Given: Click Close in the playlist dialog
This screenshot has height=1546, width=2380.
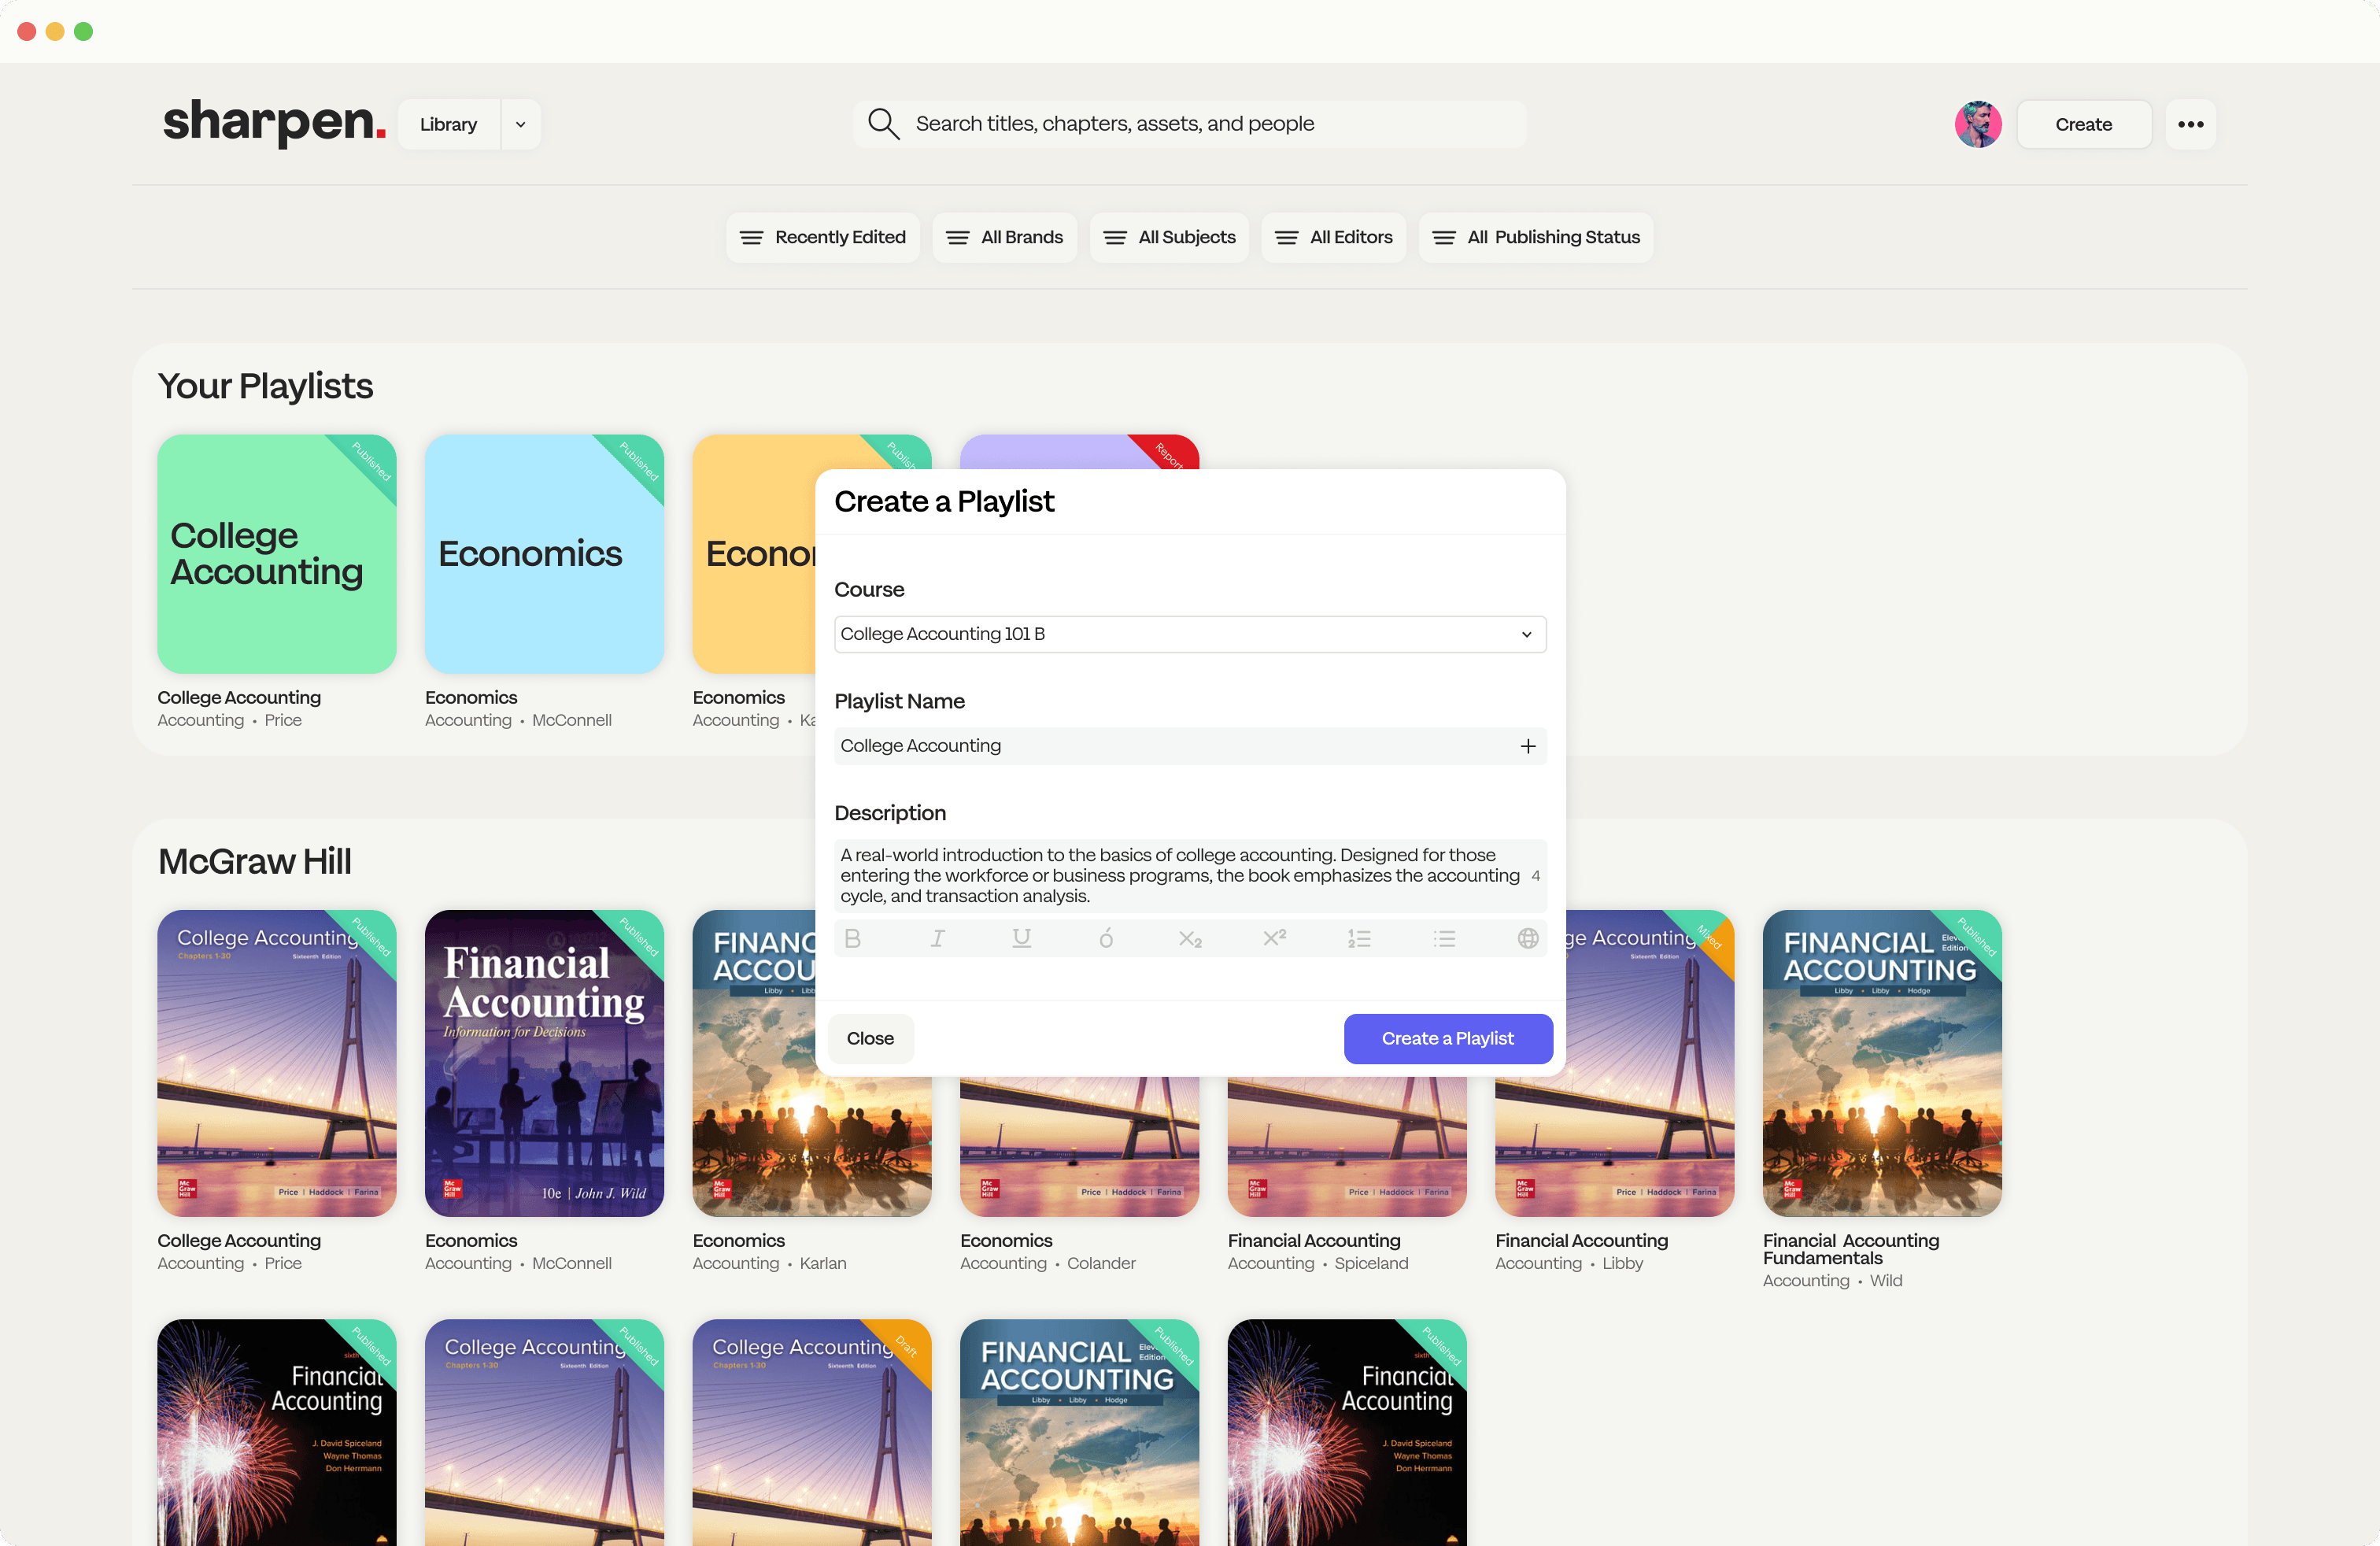Looking at the screenshot, I should coord(870,1038).
